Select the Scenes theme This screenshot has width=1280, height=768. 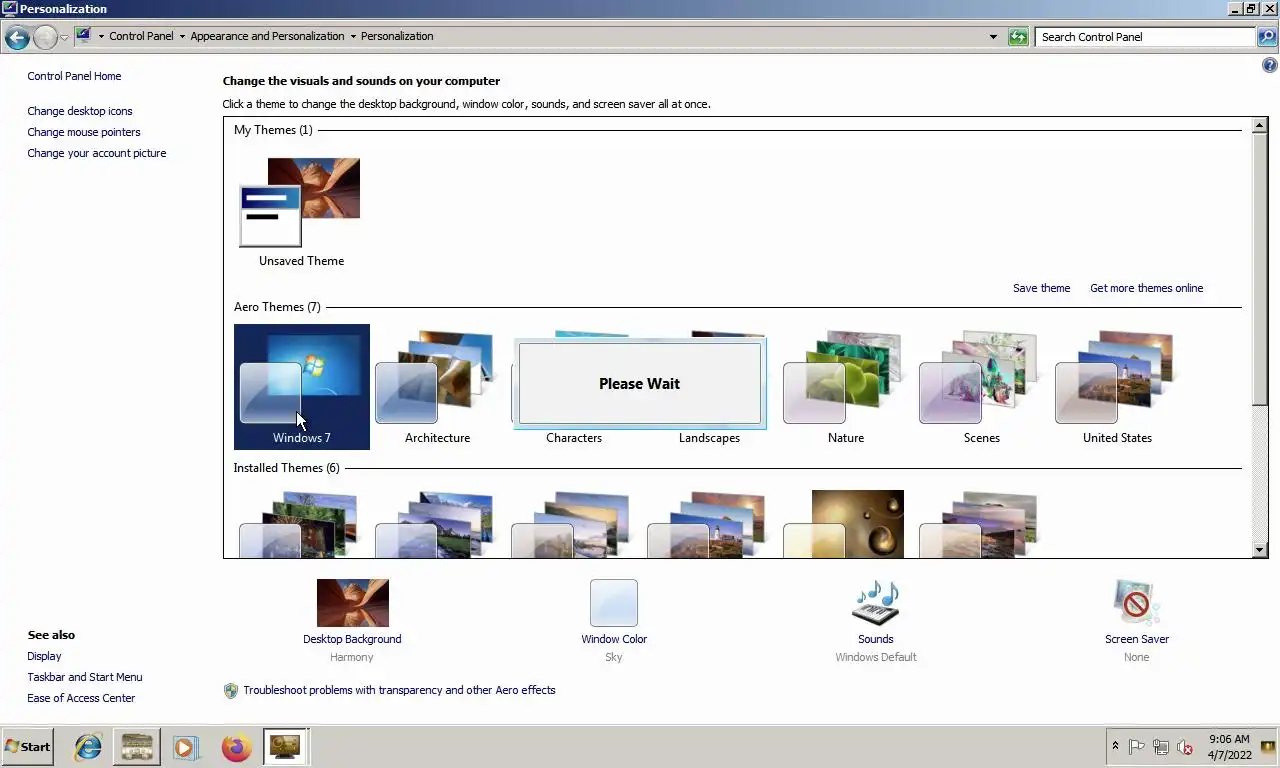pos(981,387)
